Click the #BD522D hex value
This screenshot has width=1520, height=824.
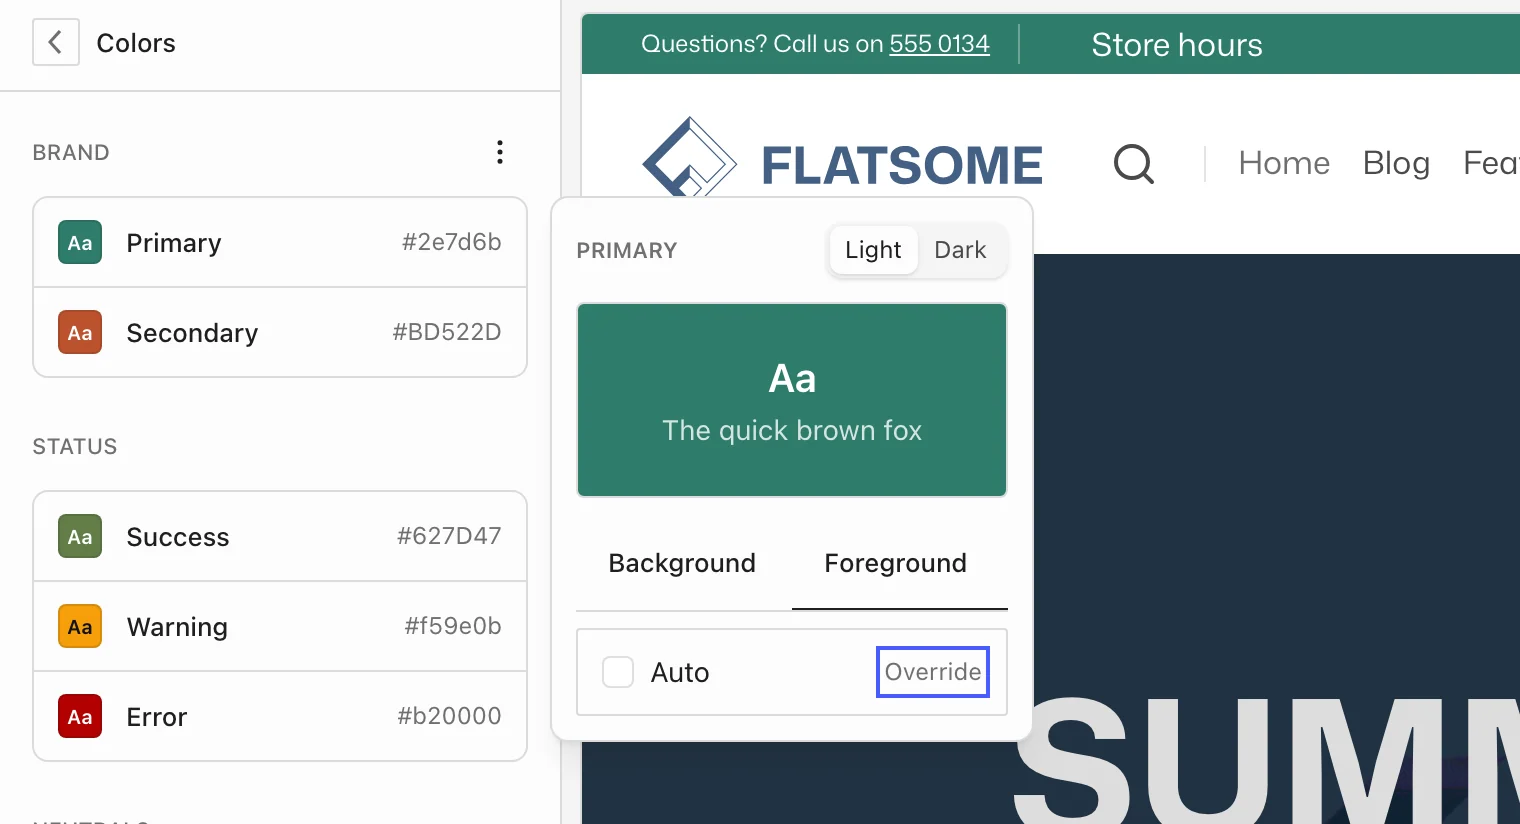pyautogui.click(x=447, y=332)
